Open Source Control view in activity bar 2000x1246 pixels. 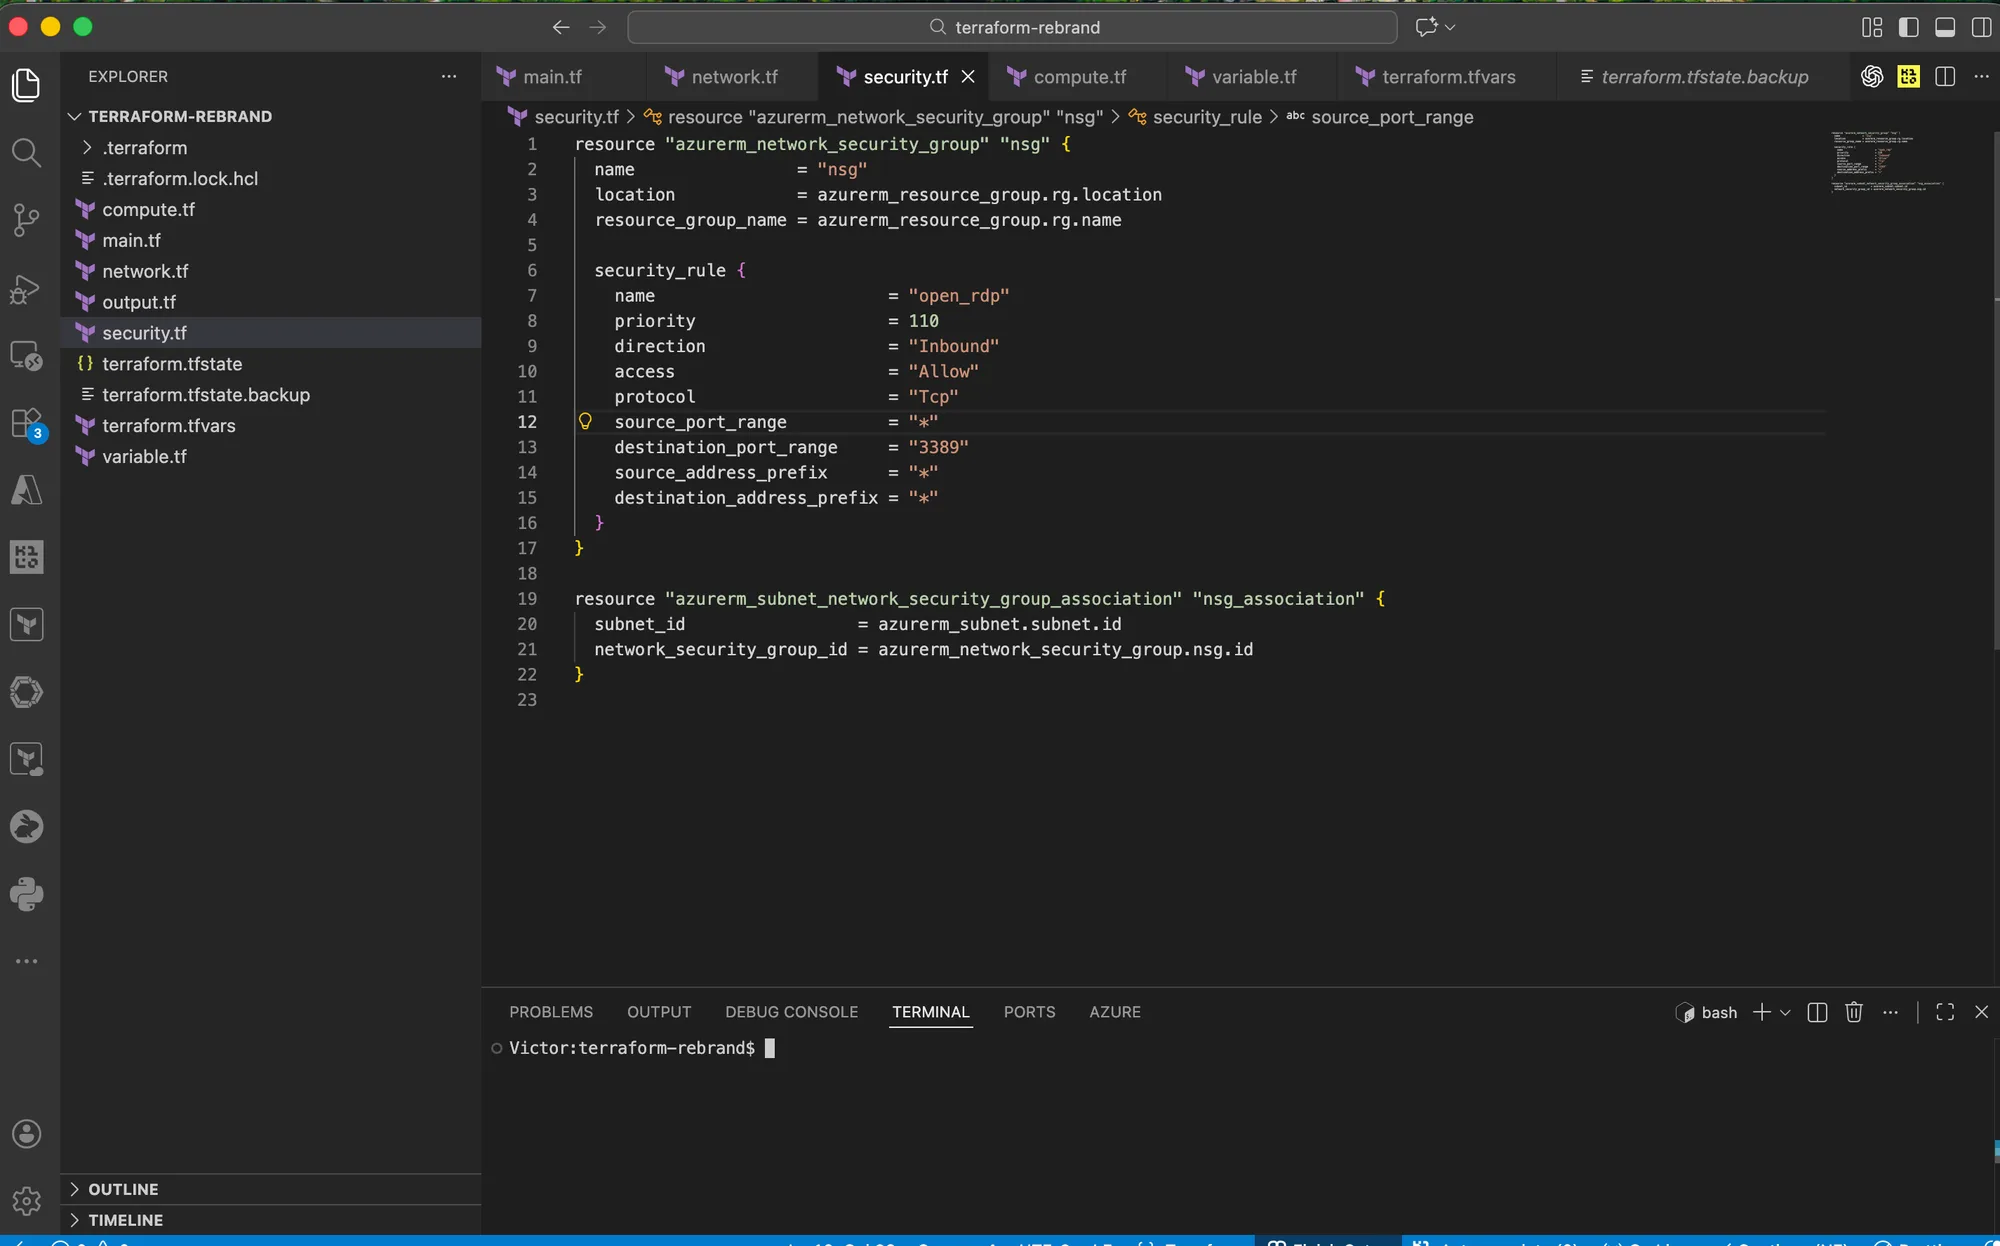(27, 220)
